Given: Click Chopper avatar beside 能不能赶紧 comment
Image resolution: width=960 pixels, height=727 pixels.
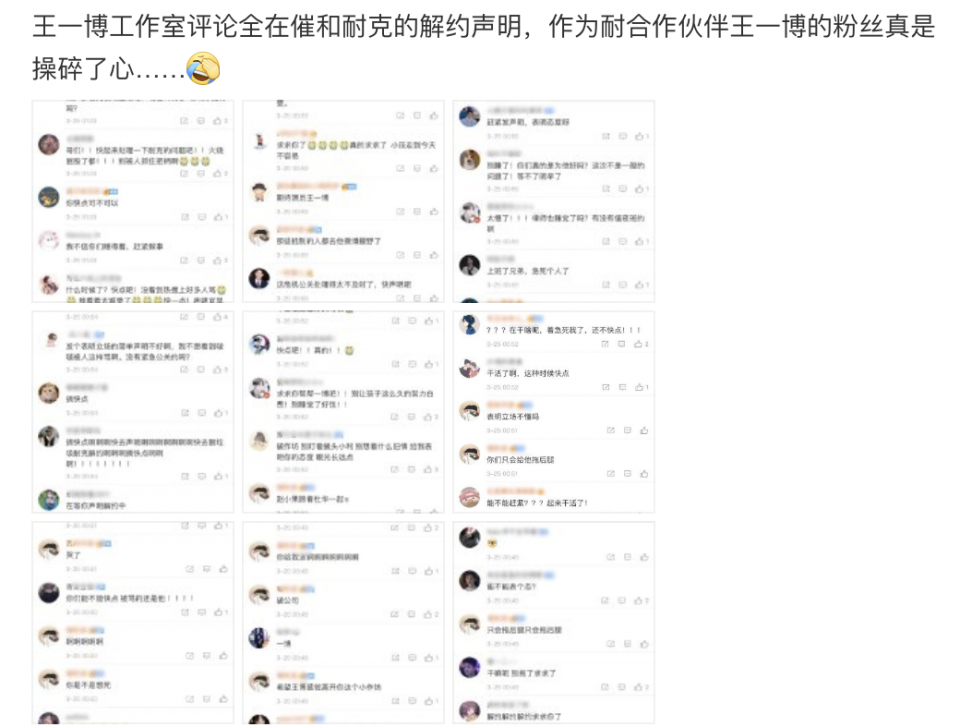Looking at the screenshot, I should [x=470, y=497].
